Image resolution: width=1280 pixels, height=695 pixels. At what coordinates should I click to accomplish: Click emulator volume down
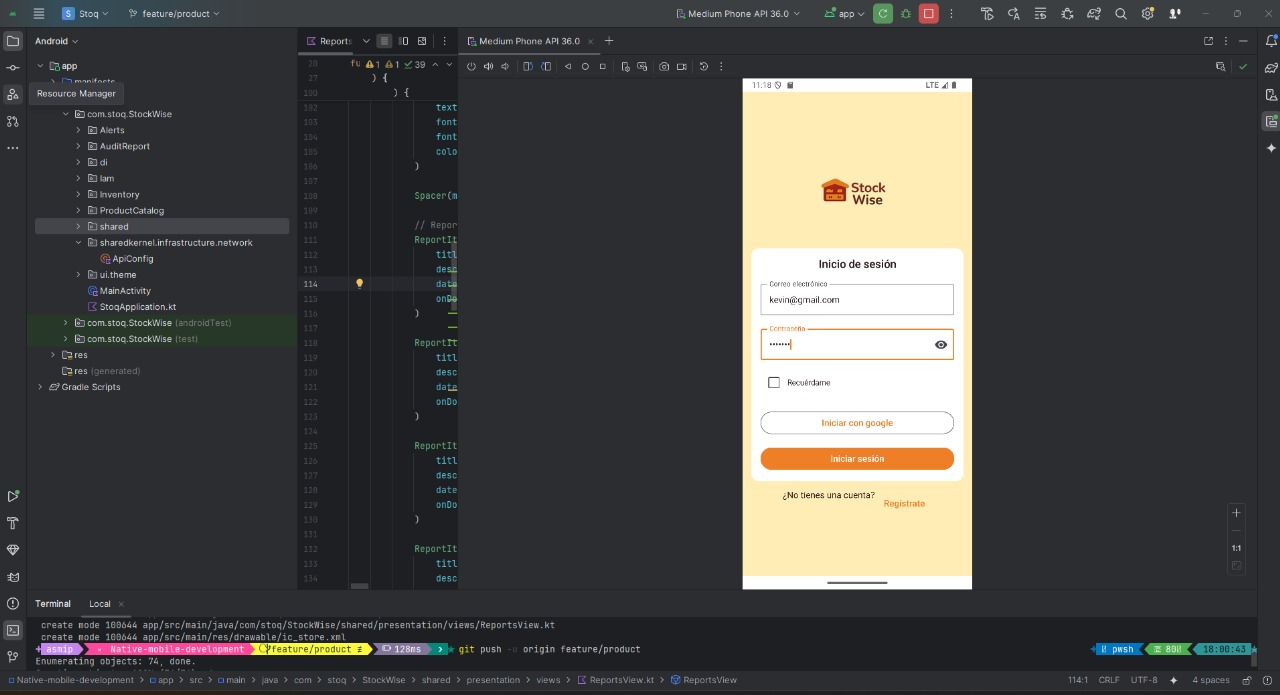505,67
